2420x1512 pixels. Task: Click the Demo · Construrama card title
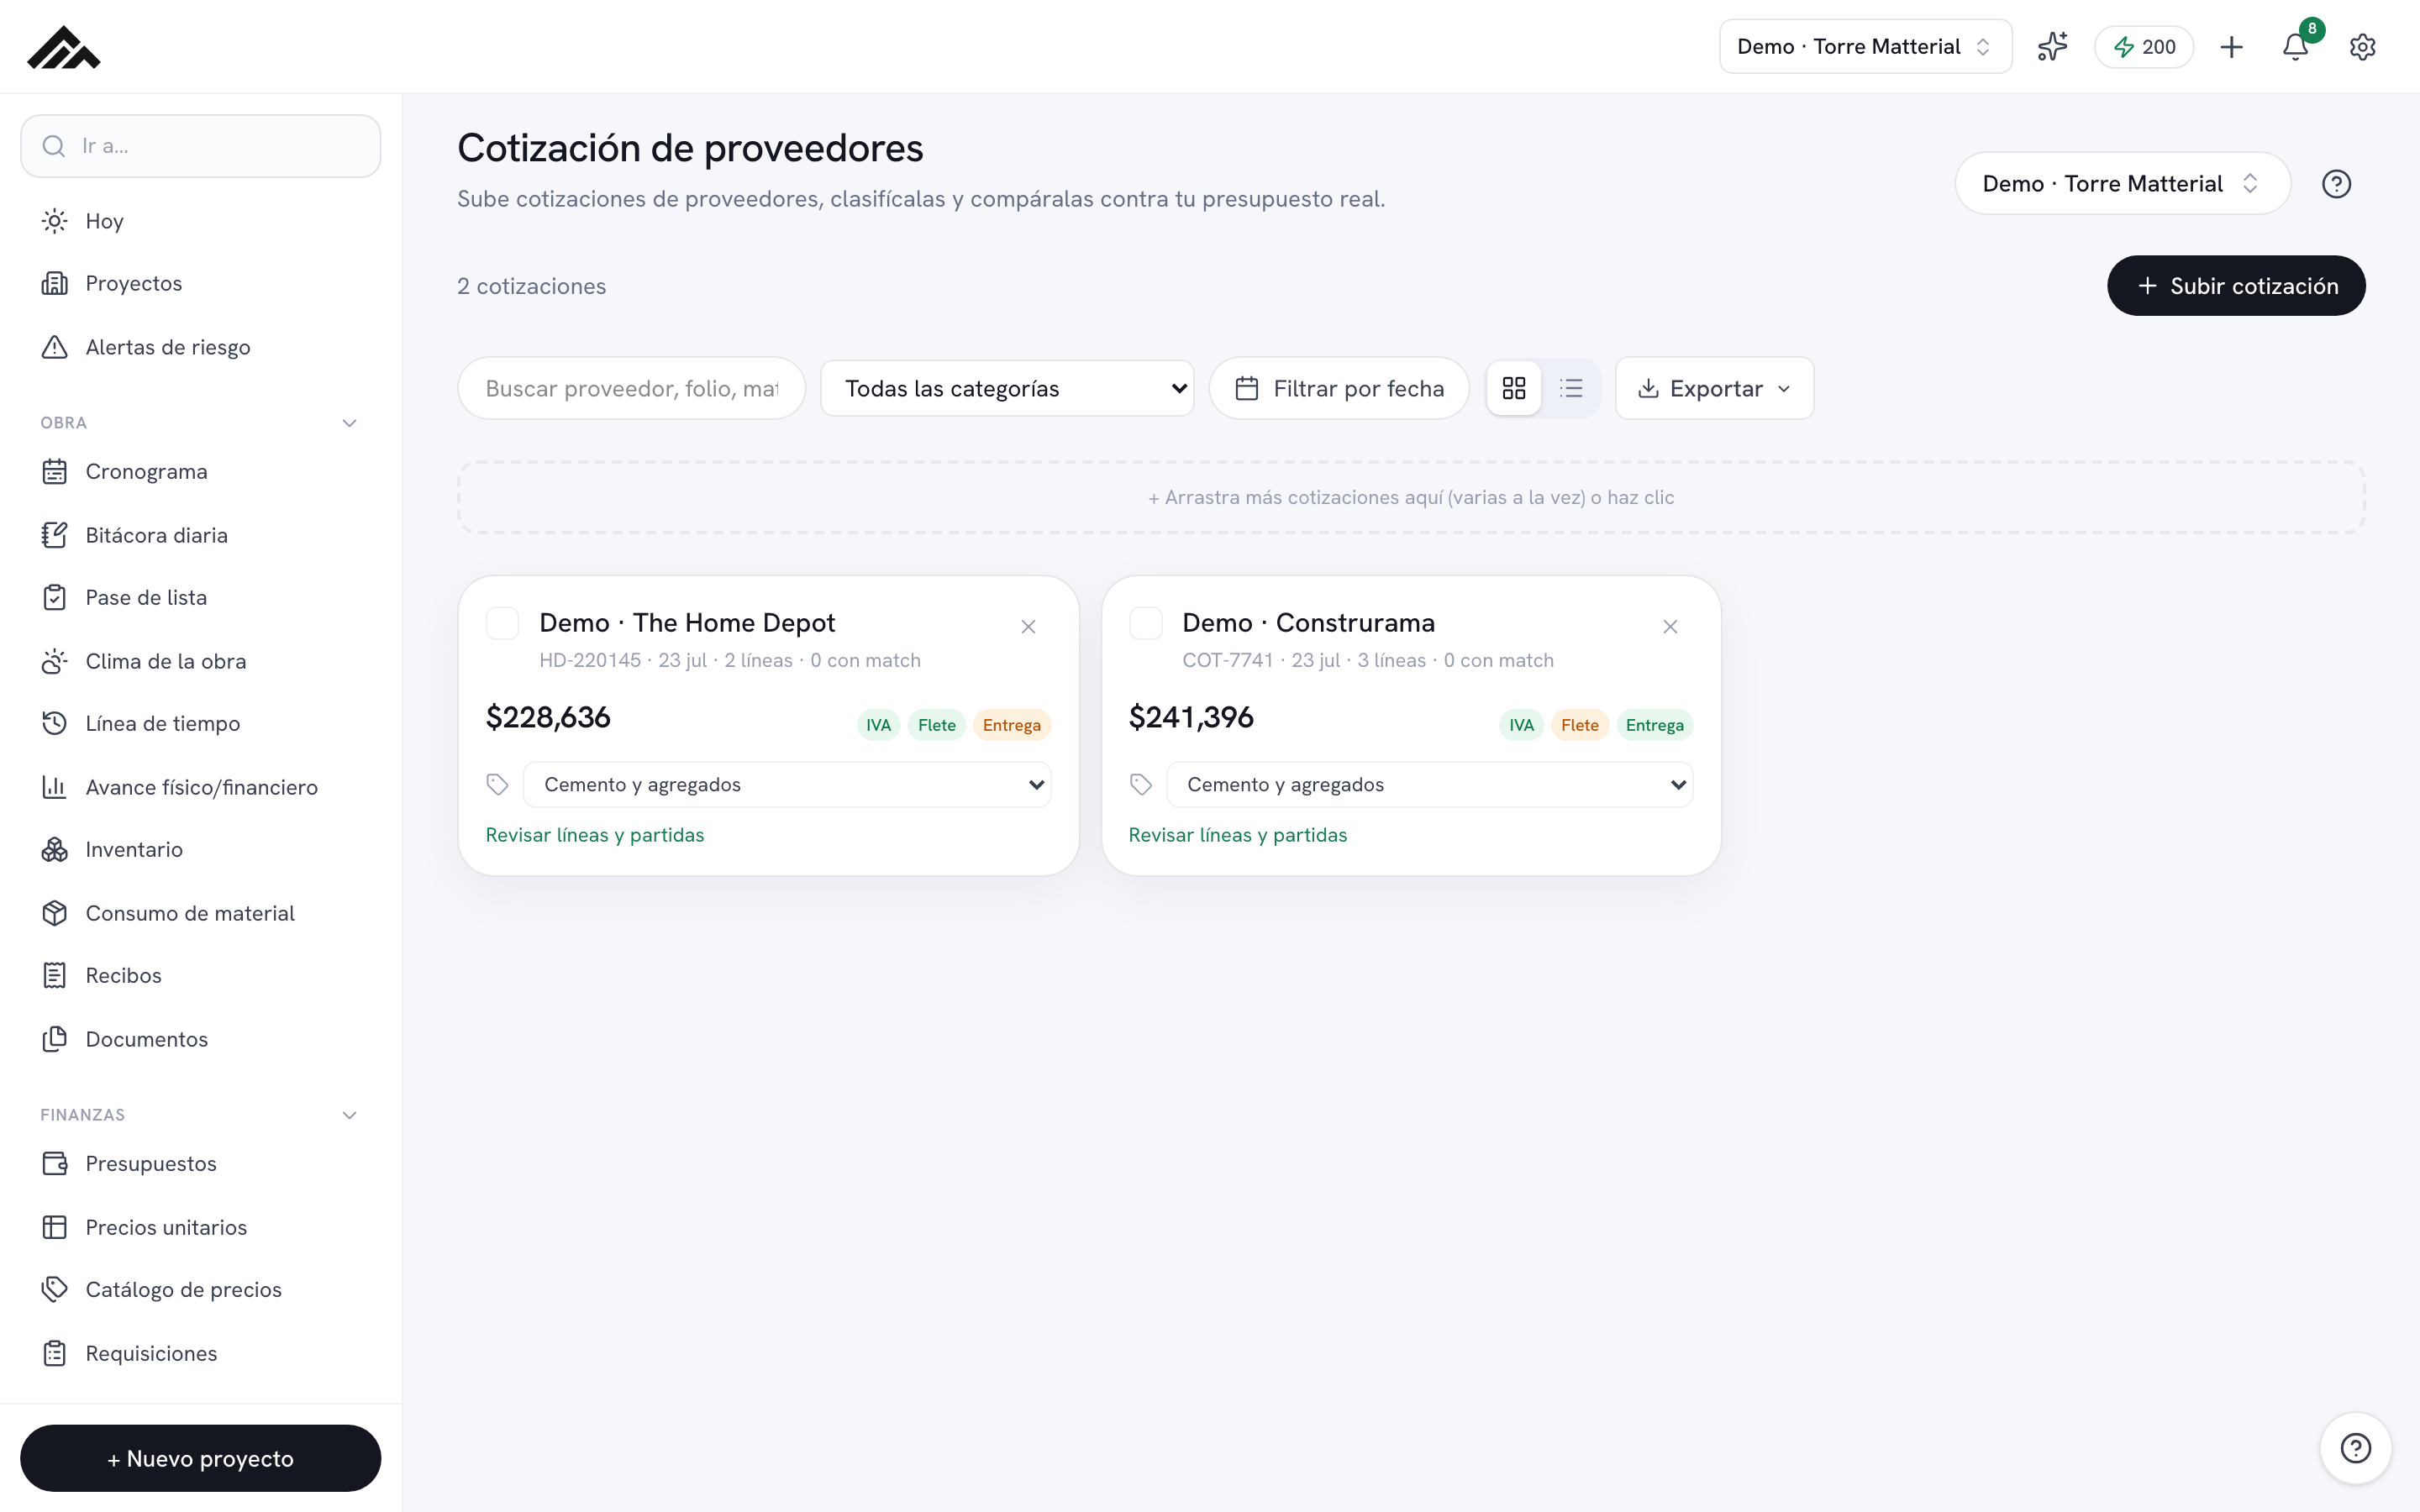pyautogui.click(x=1308, y=623)
